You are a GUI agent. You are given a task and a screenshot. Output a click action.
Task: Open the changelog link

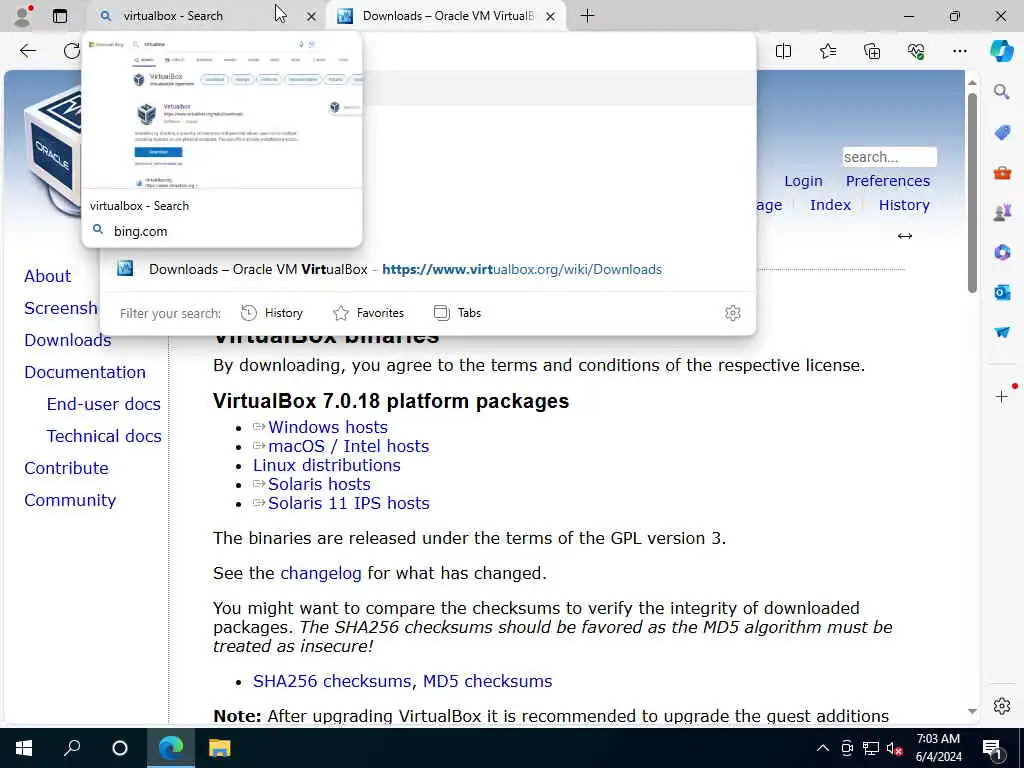click(x=321, y=573)
